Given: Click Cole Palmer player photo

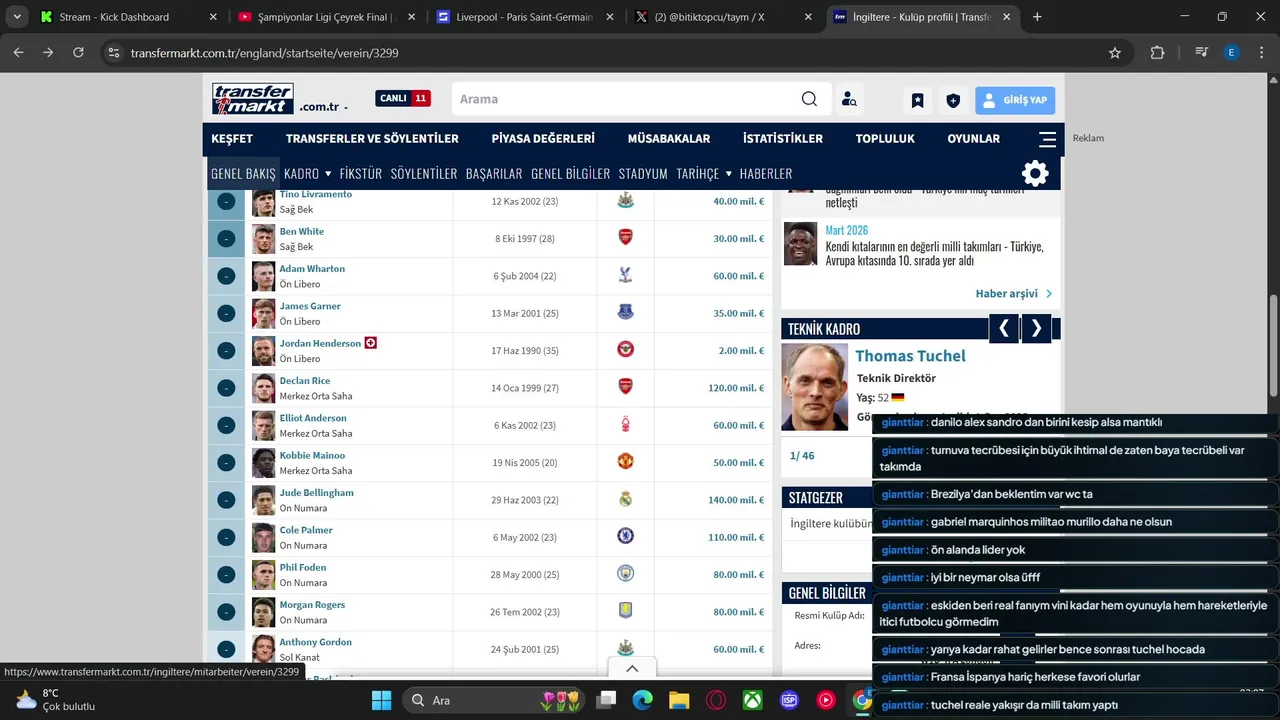Looking at the screenshot, I should point(263,537).
